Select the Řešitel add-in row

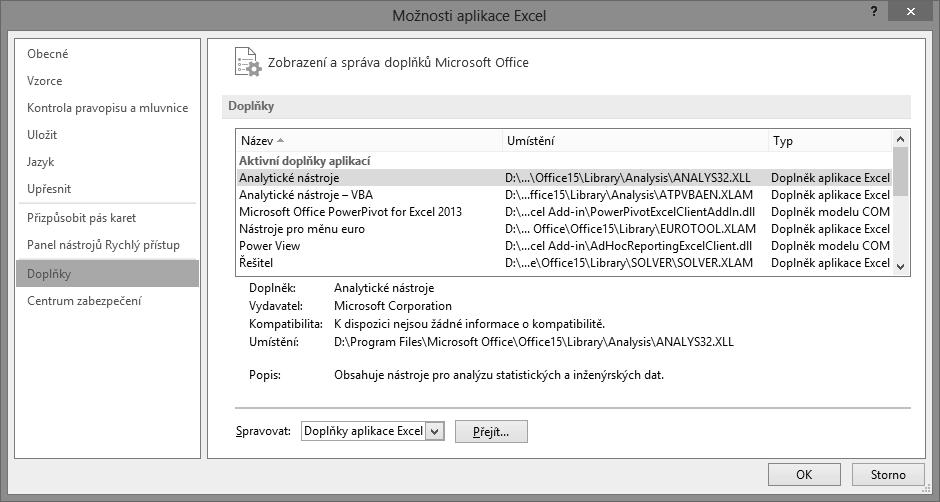tap(564, 263)
